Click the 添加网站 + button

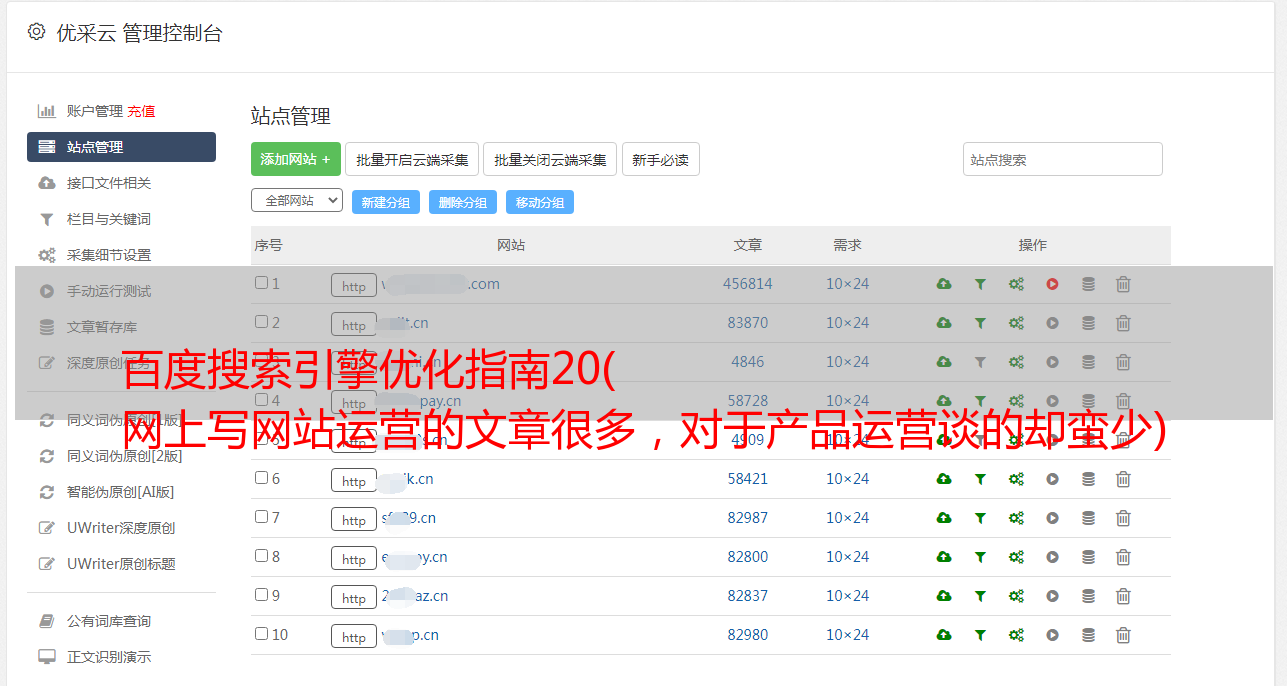[295, 159]
